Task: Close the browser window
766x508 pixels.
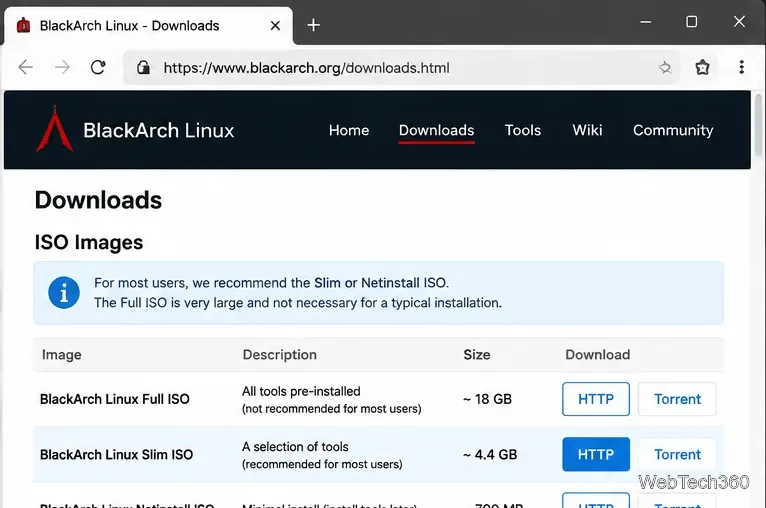Action: [x=739, y=21]
